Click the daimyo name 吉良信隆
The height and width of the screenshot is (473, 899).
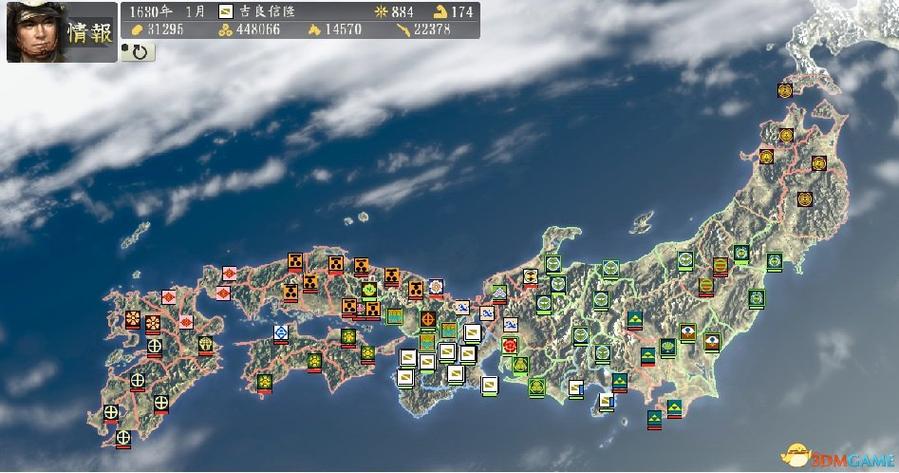click(267, 11)
